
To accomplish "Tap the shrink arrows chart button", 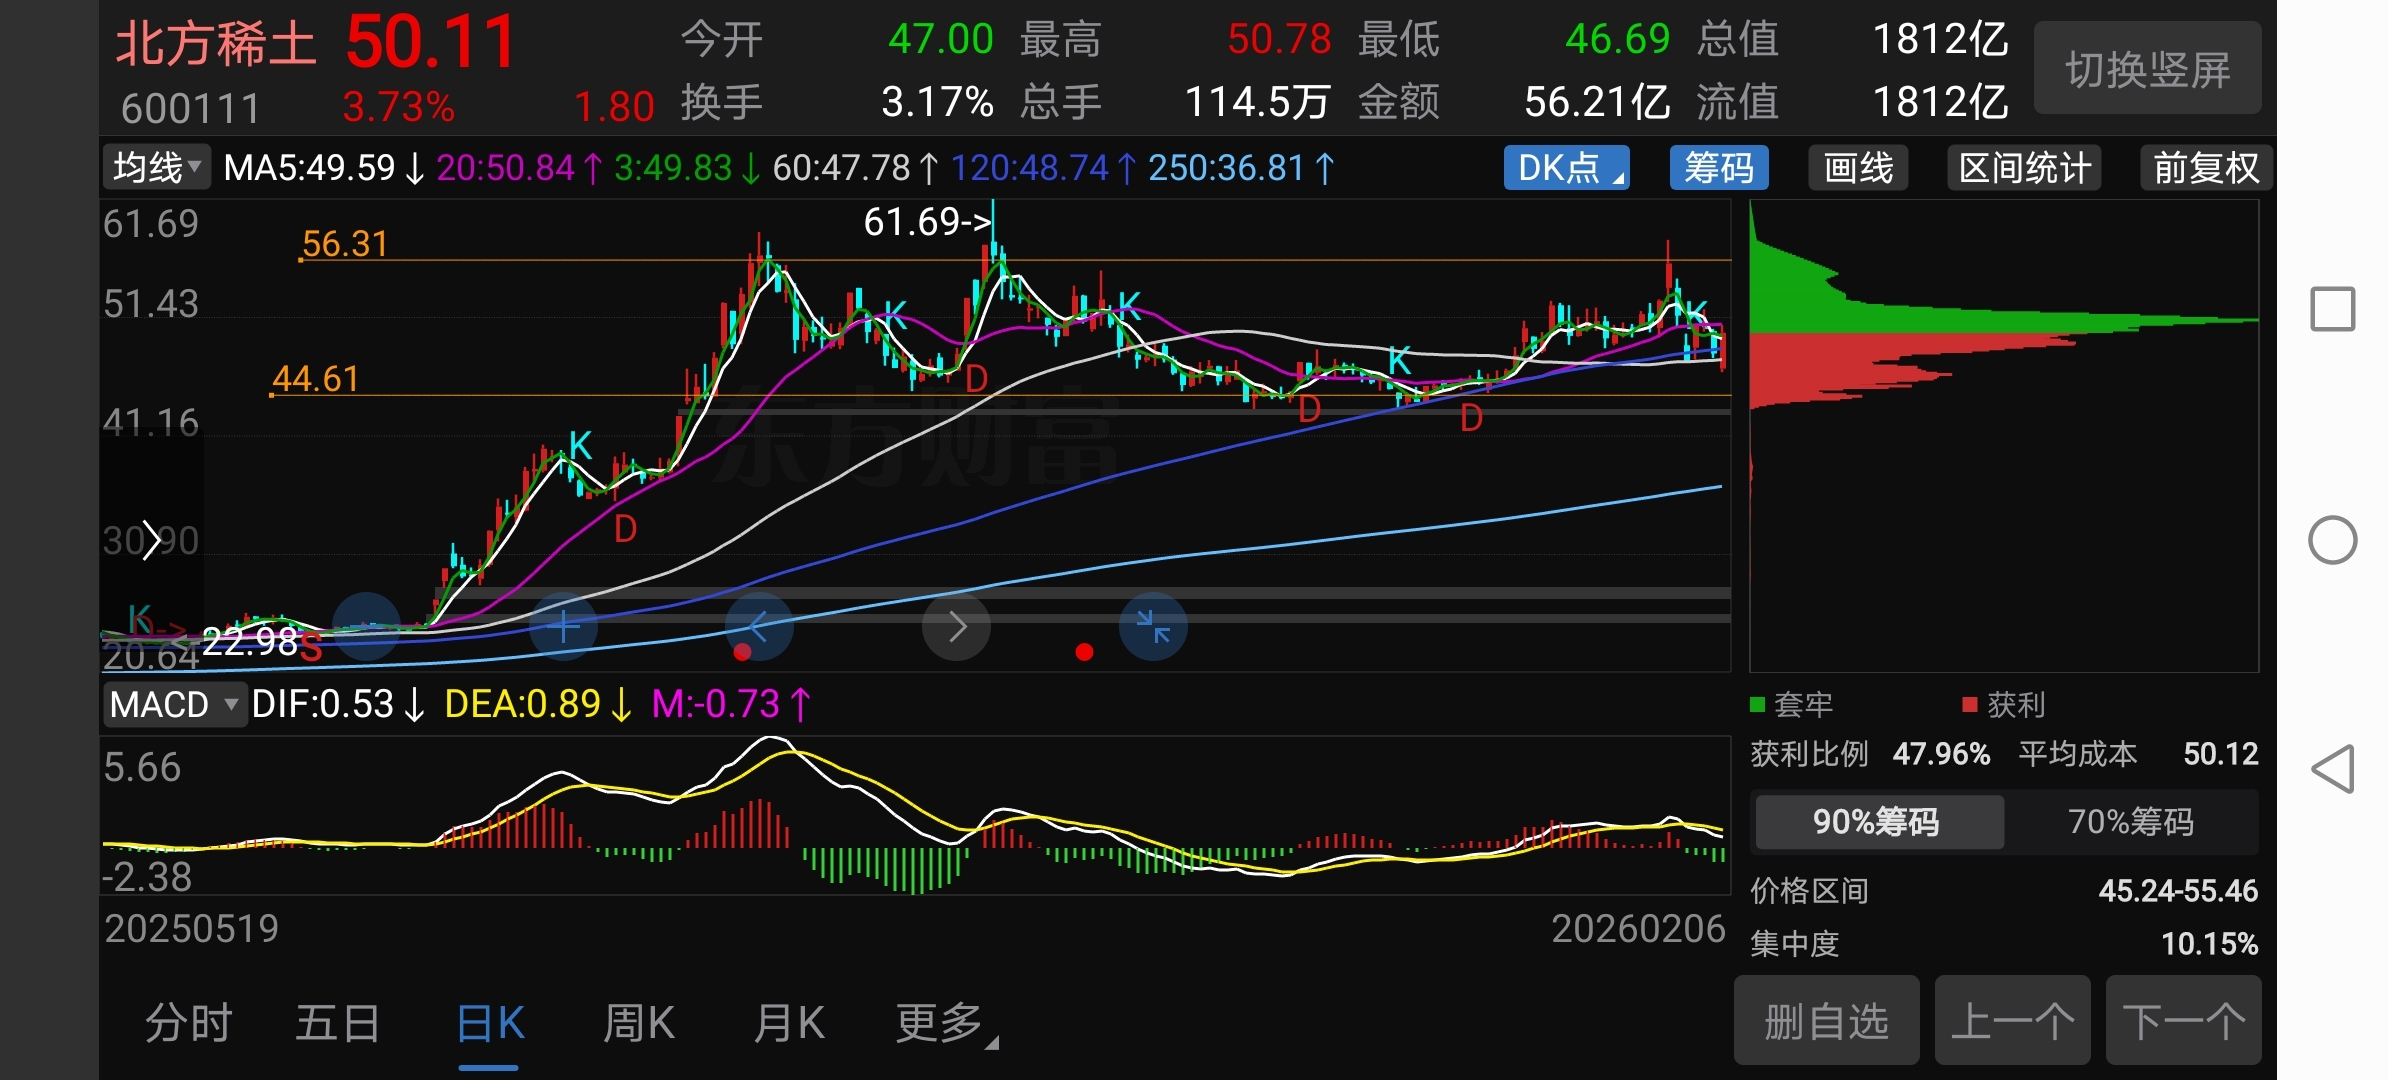I will (1153, 627).
